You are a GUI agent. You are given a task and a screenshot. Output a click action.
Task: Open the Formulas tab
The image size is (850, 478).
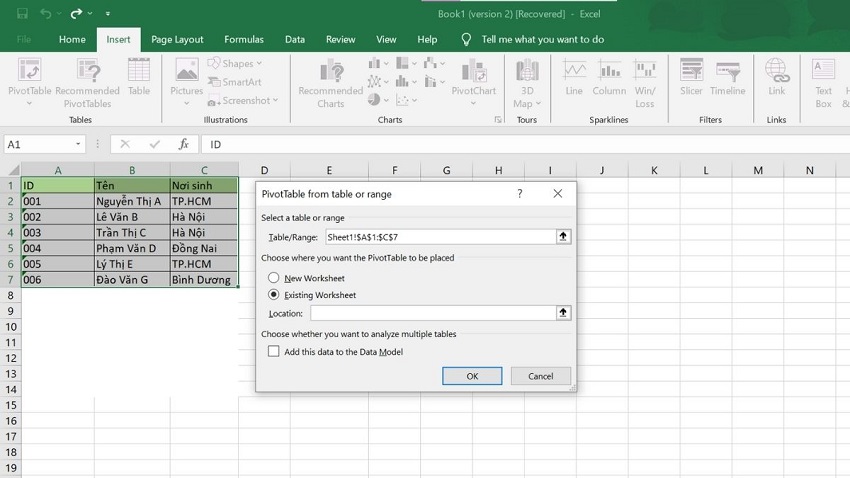coord(244,40)
